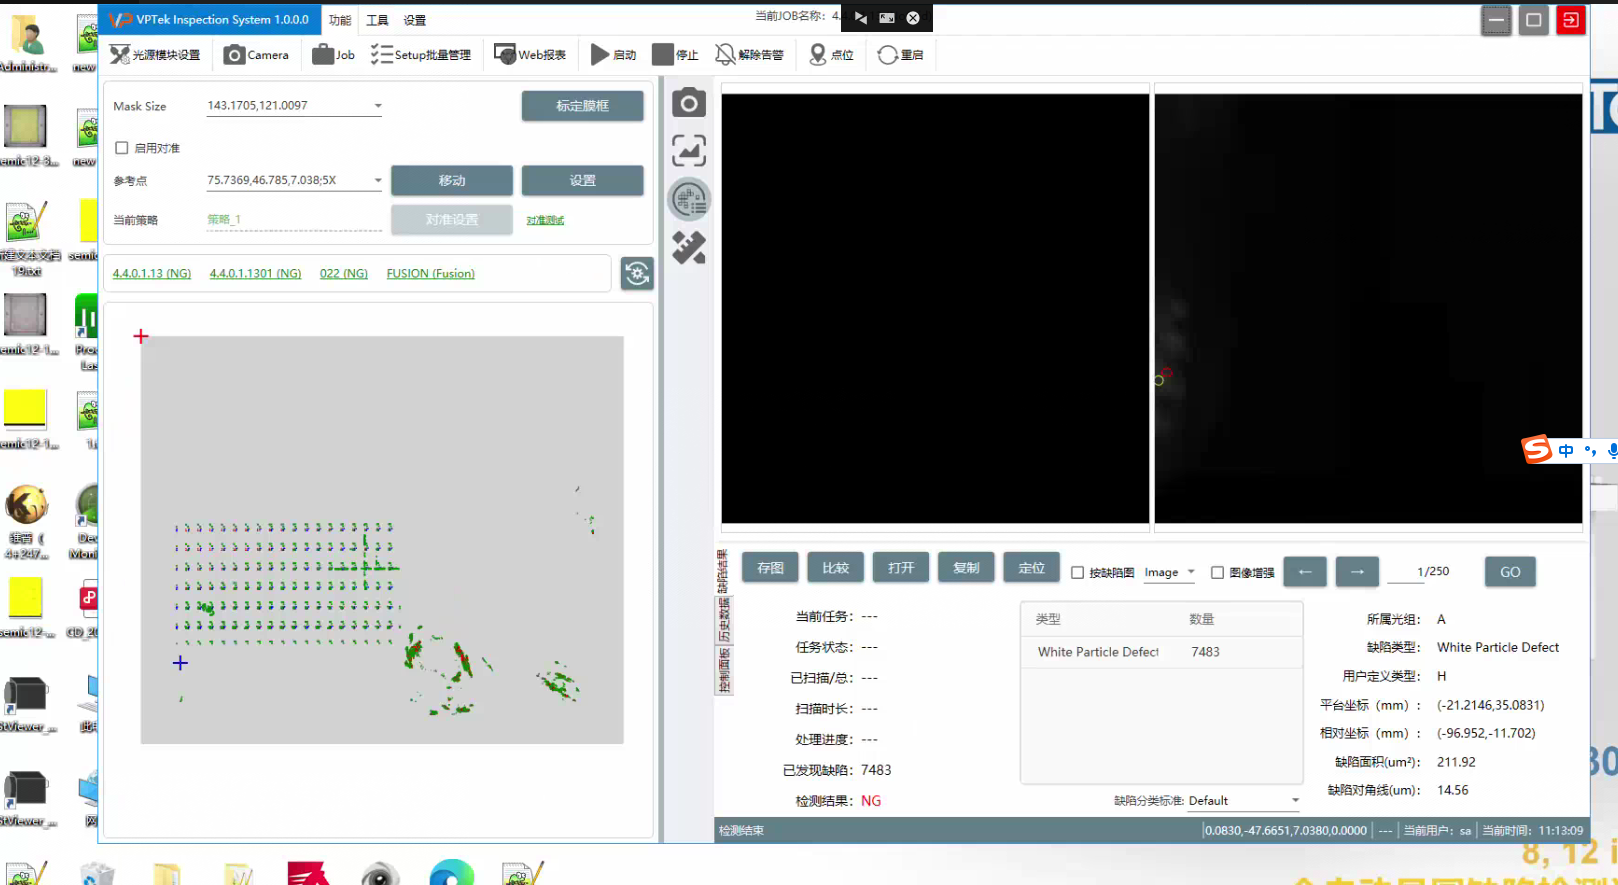Switch to 控制面板 vertical tab
The width and height of the screenshot is (1618, 885).
723,670
